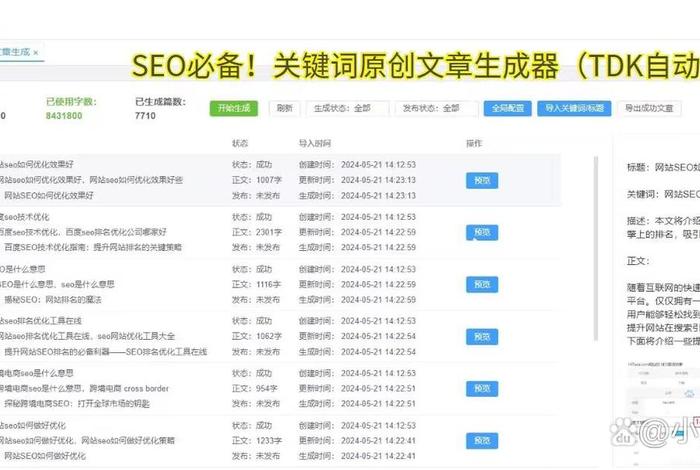Click 生成时间 2024-05-21 14:22:41
This screenshot has height=470, width=700.
[357, 456]
